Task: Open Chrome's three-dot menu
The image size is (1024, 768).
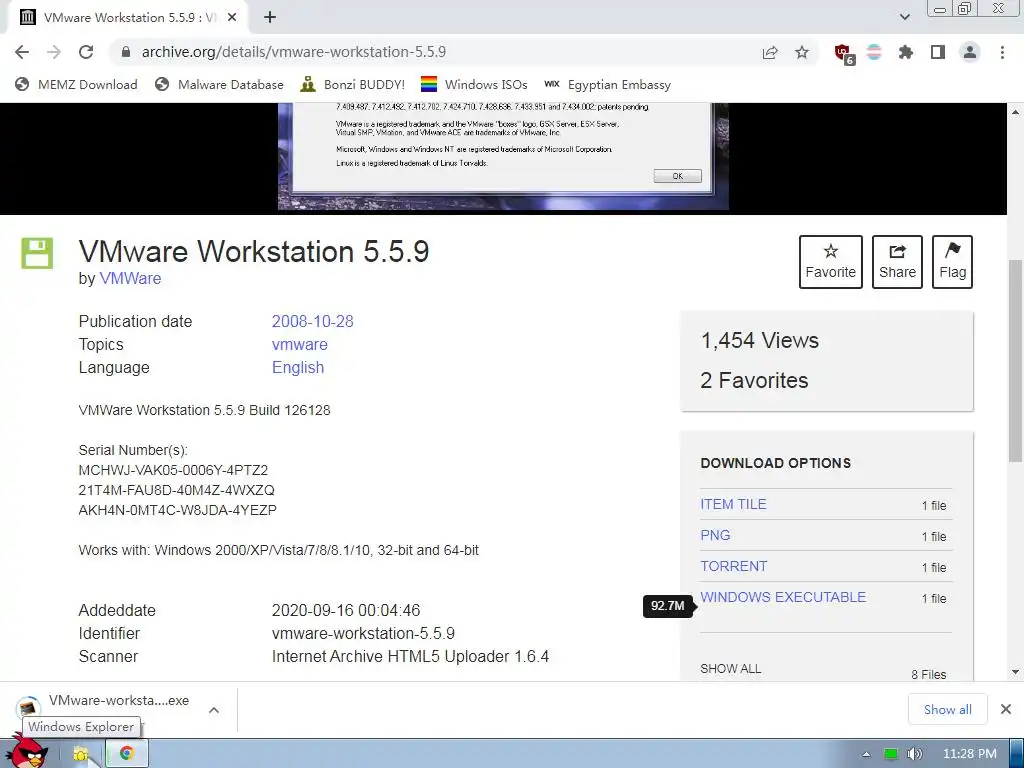Action: click(x=1002, y=52)
